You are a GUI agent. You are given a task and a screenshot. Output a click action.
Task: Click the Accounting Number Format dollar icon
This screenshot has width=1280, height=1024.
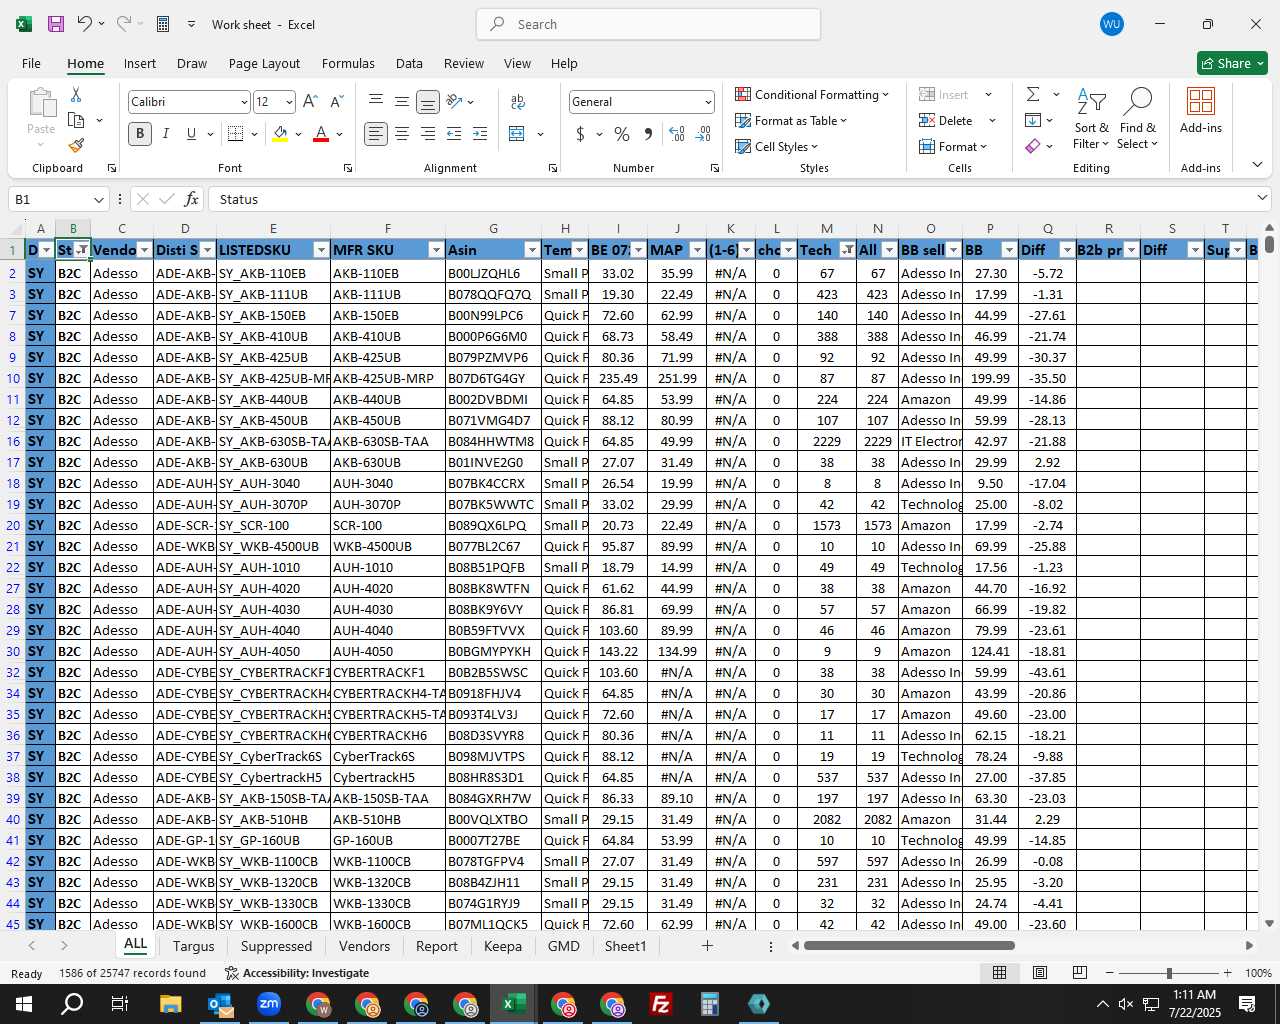[x=580, y=133]
